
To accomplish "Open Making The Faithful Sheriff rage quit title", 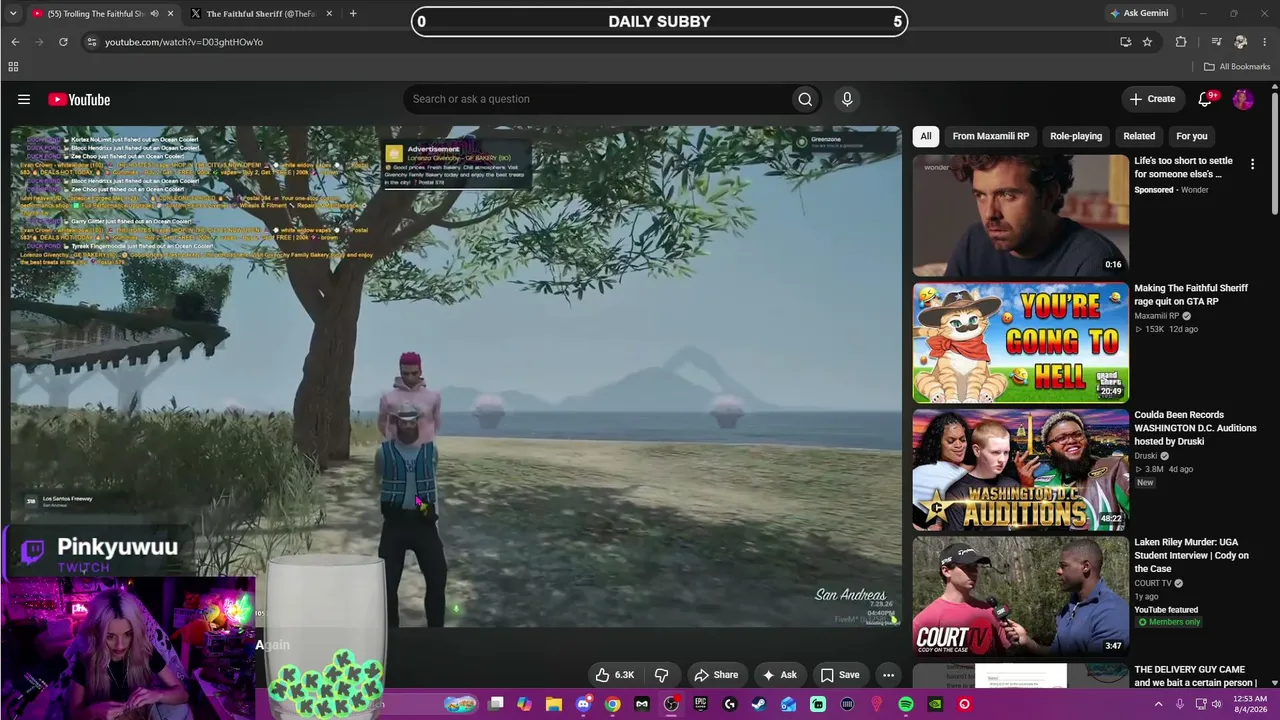I will [x=1191, y=295].
